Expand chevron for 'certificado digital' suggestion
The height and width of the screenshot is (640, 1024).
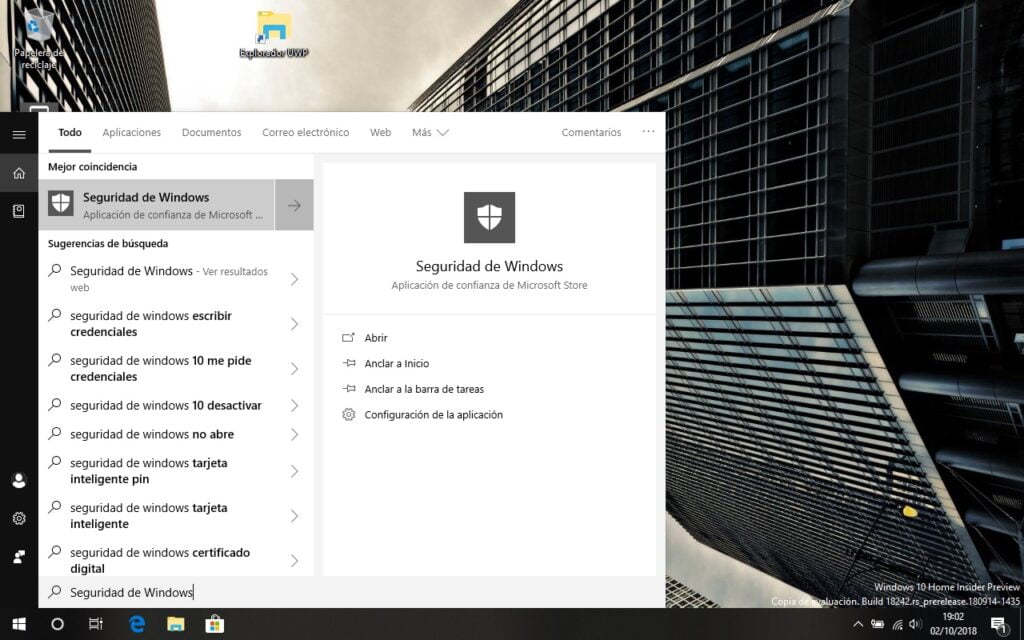(x=294, y=561)
